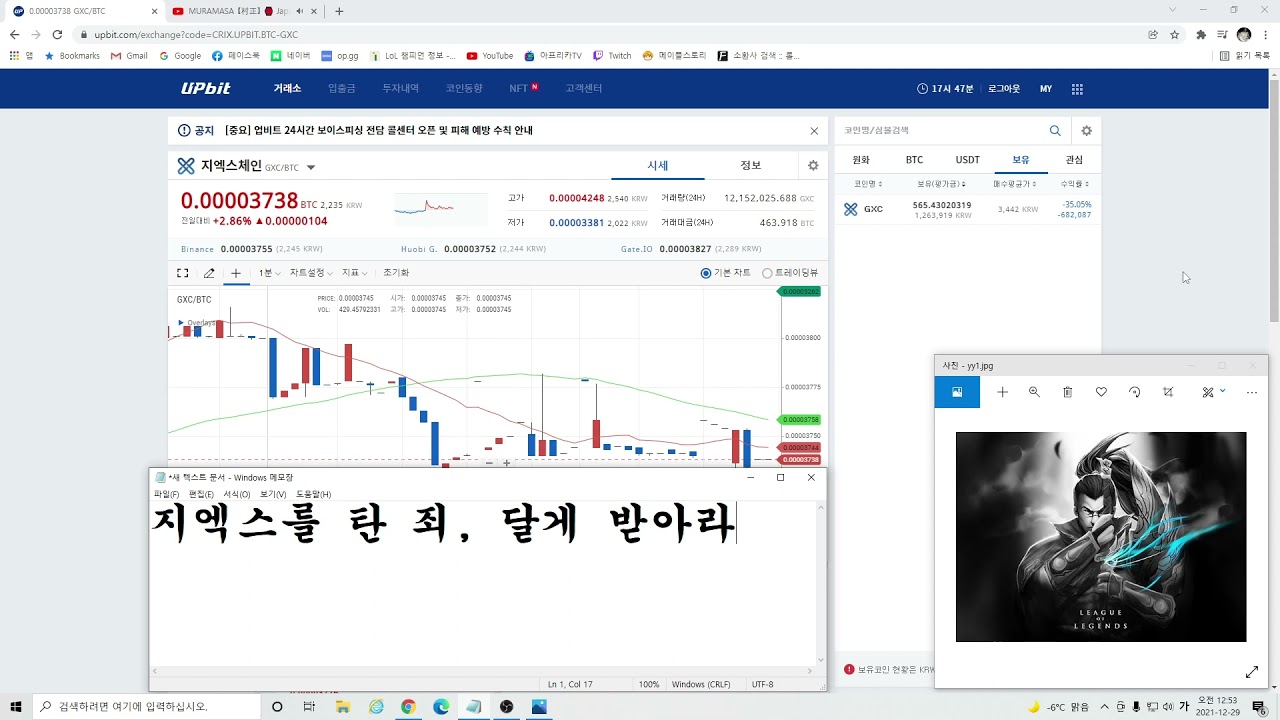Open File Explorer from the taskbar
The height and width of the screenshot is (720, 1280).
click(343, 707)
